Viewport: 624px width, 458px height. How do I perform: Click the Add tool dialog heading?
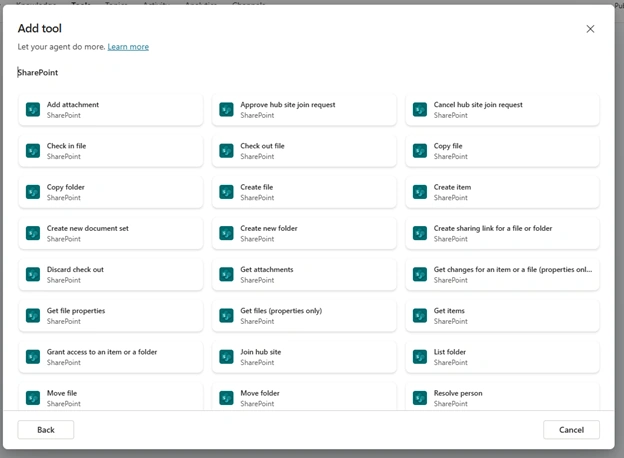point(40,29)
